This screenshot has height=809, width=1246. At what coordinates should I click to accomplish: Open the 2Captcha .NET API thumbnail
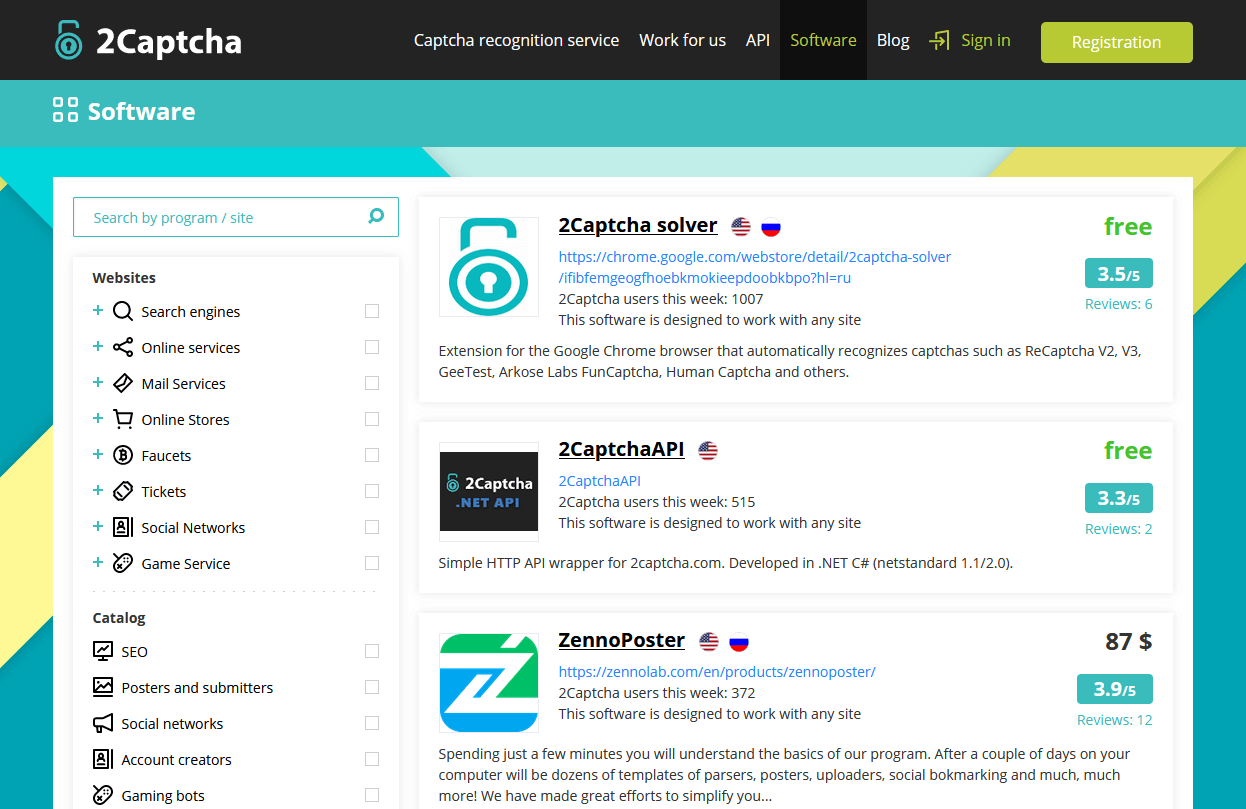click(489, 491)
